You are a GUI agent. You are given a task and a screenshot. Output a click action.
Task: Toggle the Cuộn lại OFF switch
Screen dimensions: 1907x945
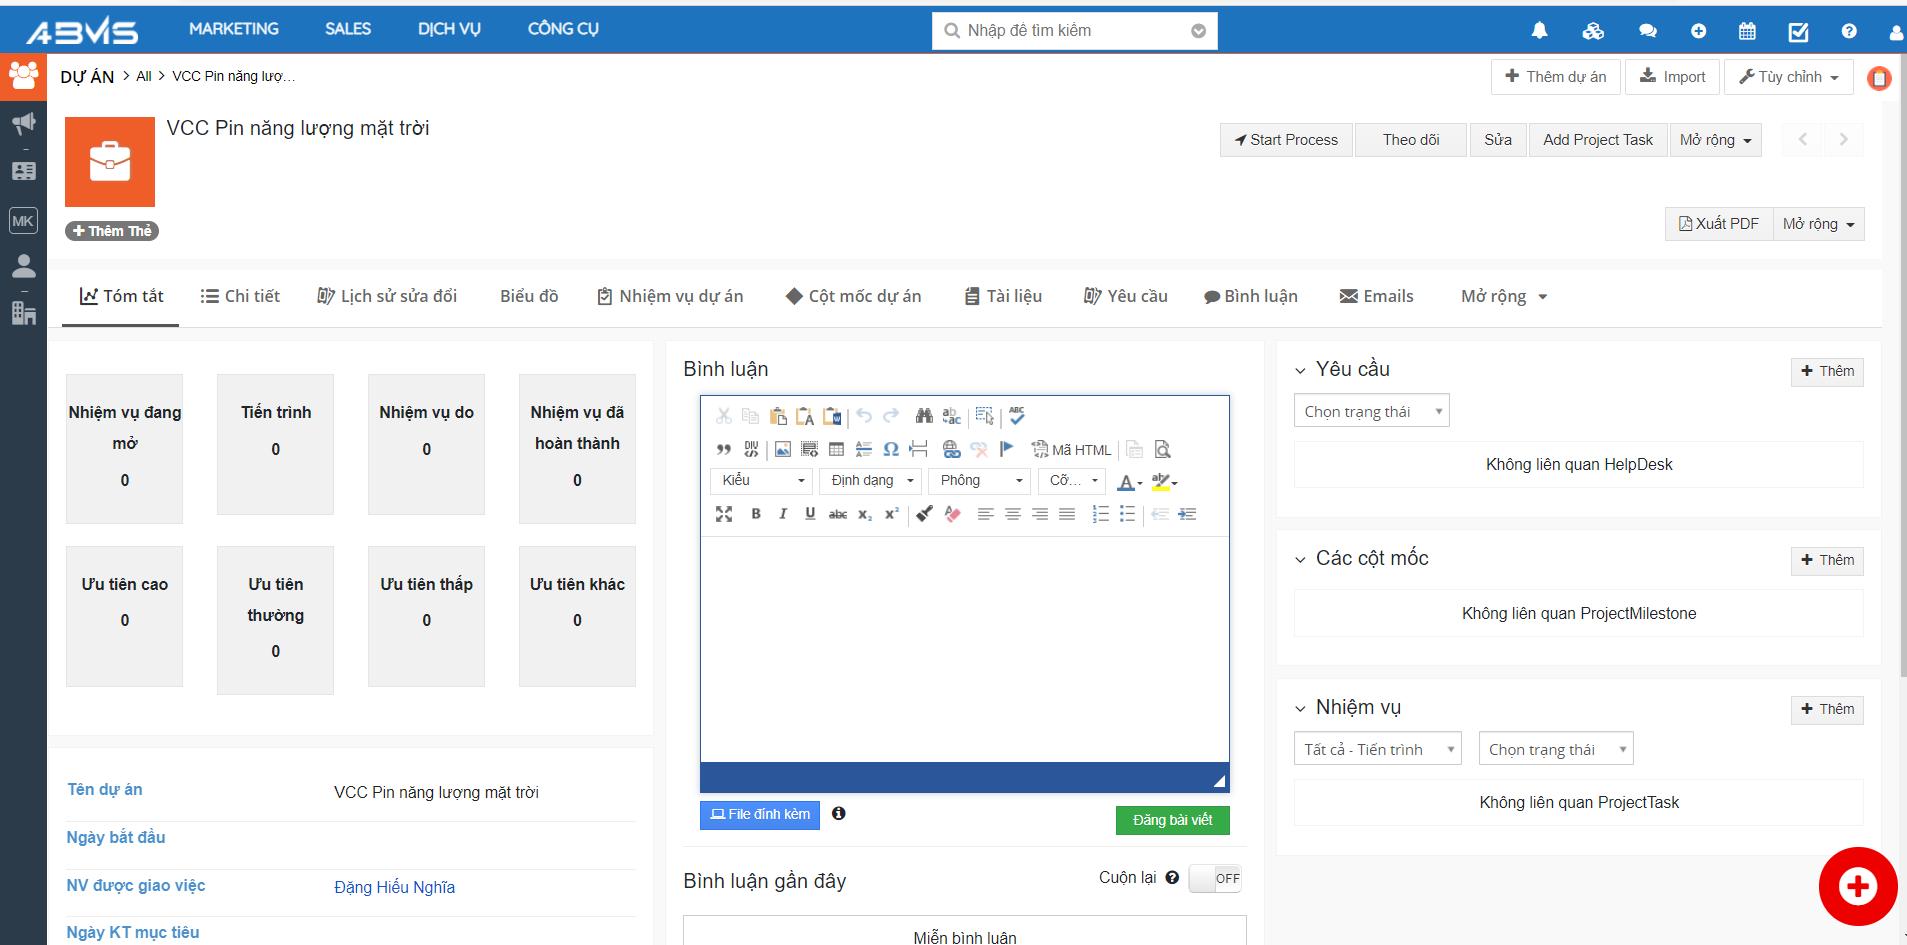click(x=1214, y=878)
